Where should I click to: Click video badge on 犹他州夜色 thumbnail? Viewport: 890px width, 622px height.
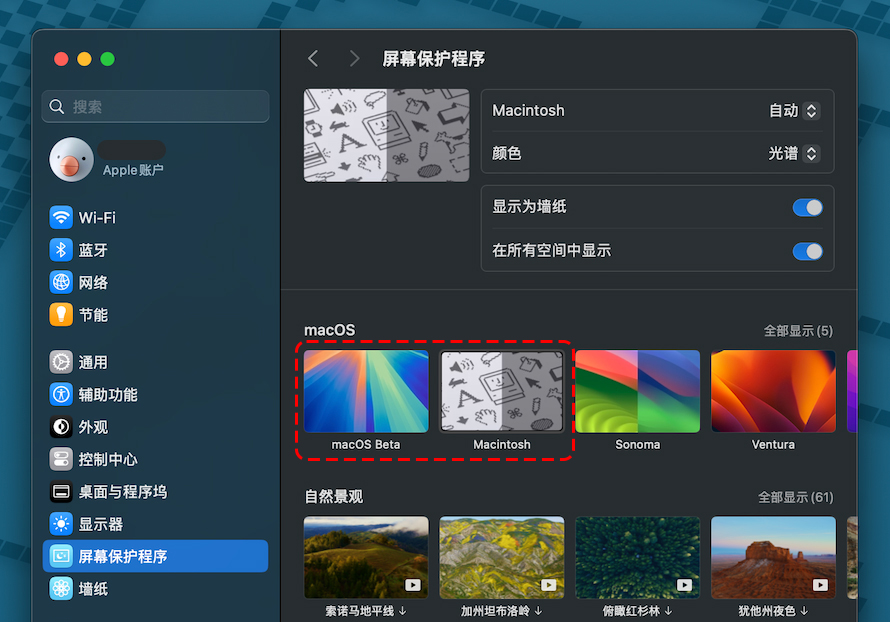820,585
